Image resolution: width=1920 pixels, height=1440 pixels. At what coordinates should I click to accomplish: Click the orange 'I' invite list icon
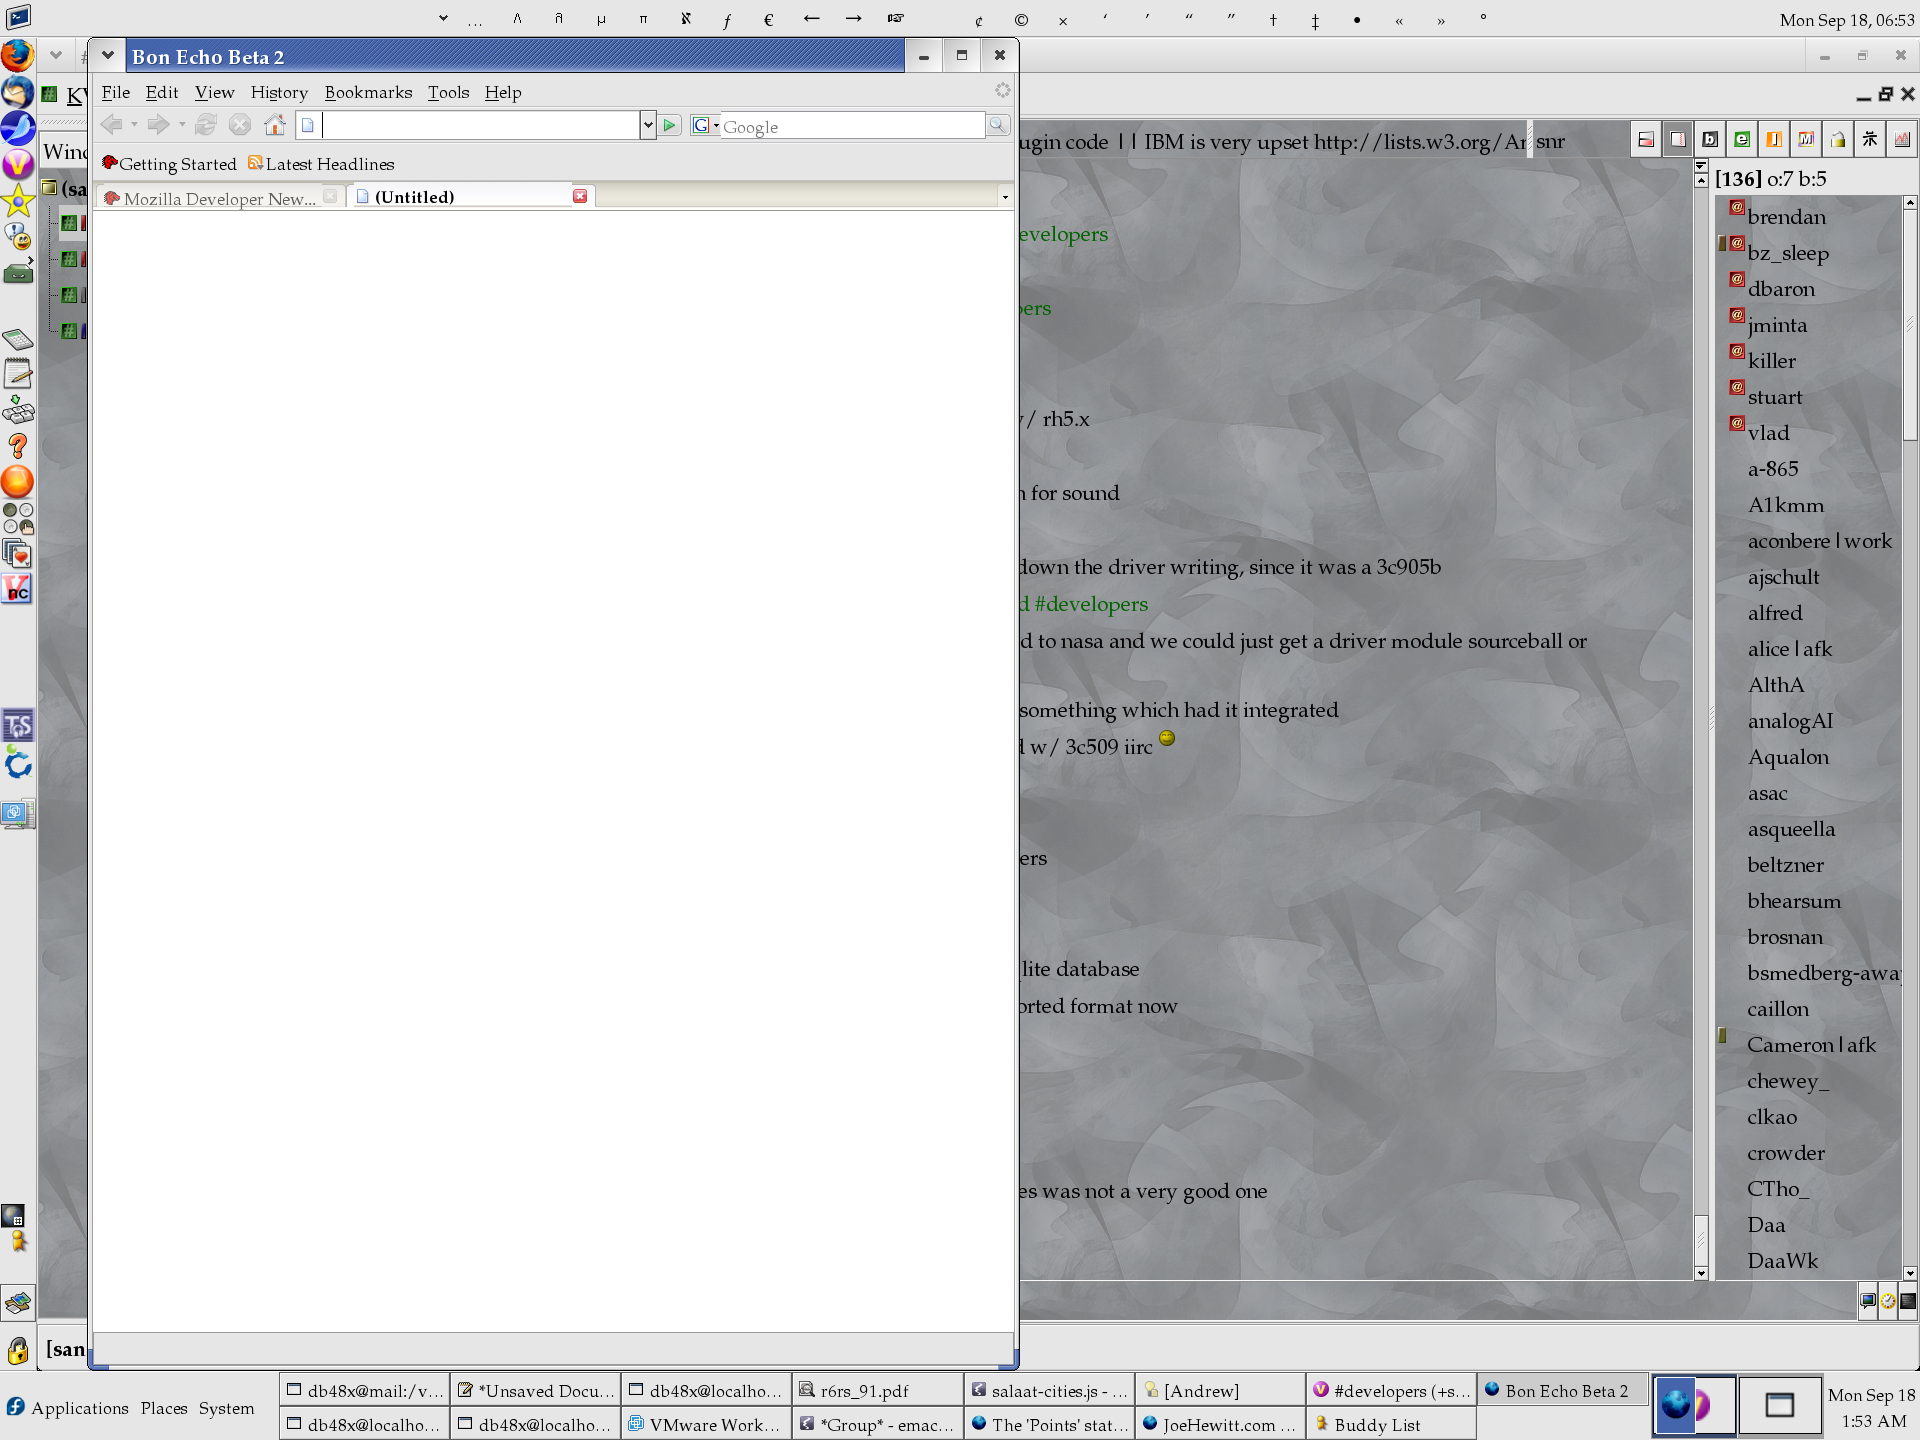pos(1774,140)
